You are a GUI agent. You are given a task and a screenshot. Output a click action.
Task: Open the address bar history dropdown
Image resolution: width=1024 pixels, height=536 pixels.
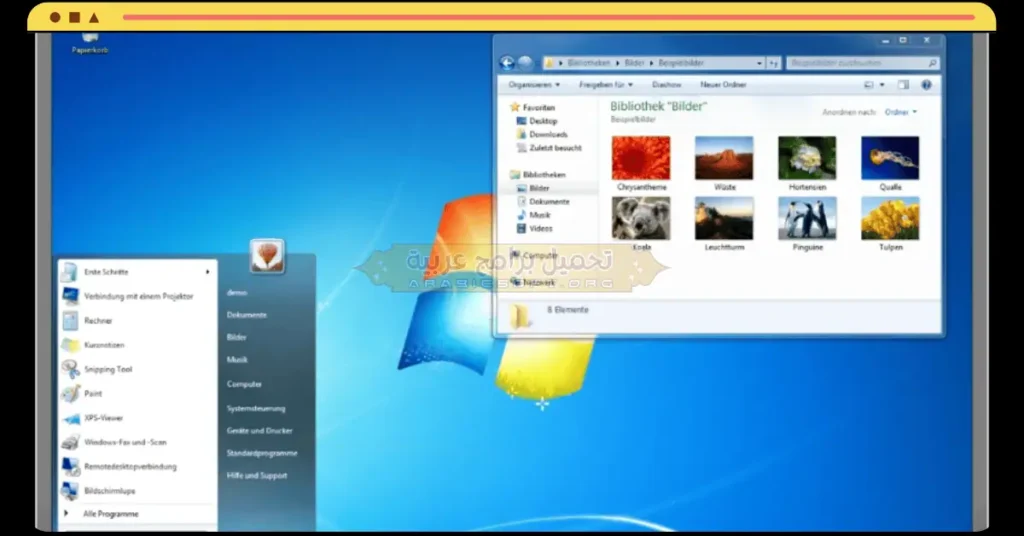759,63
